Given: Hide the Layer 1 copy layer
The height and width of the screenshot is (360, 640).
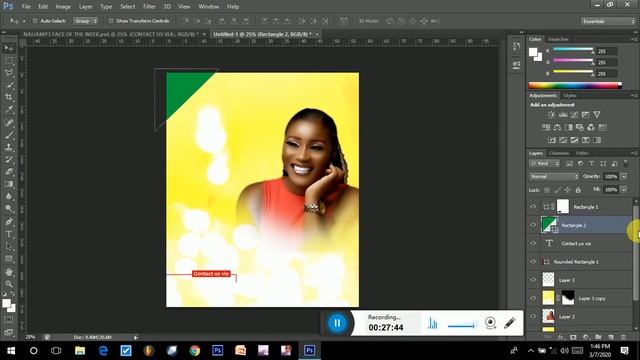Looking at the screenshot, I should pyautogui.click(x=533, y=298).
